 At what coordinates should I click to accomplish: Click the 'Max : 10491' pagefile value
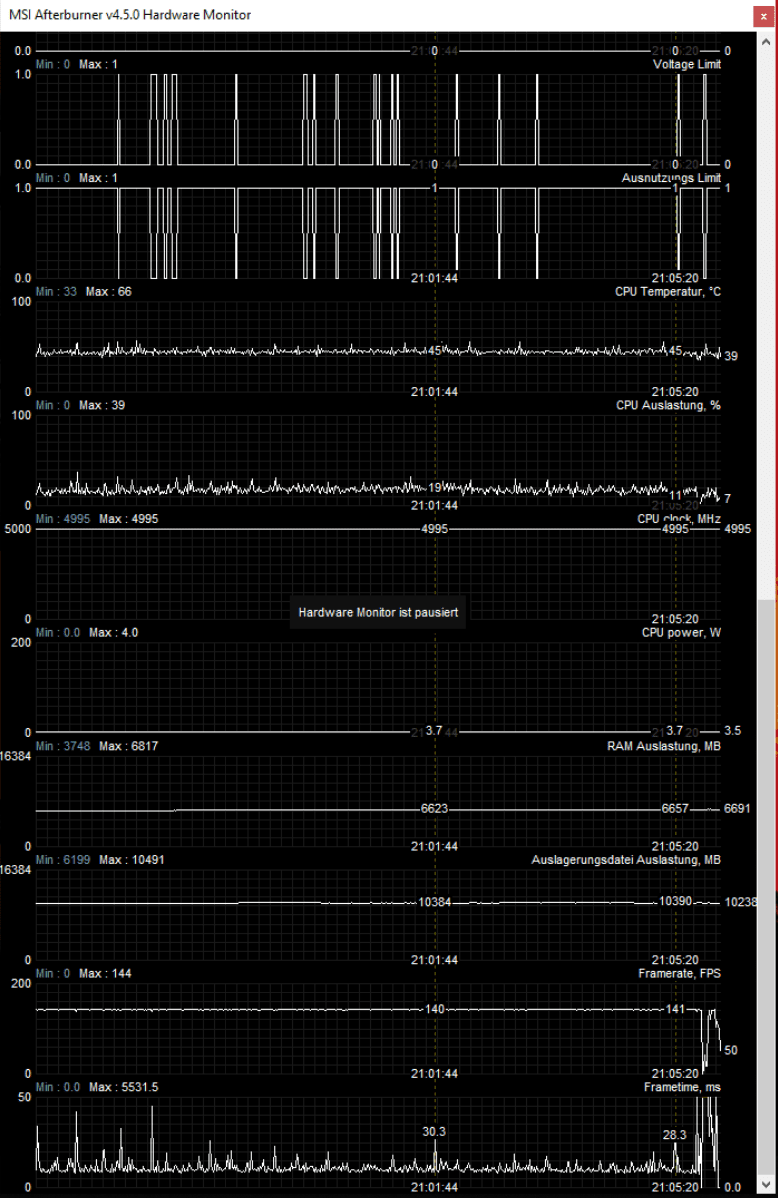click(x=131, y=860)
